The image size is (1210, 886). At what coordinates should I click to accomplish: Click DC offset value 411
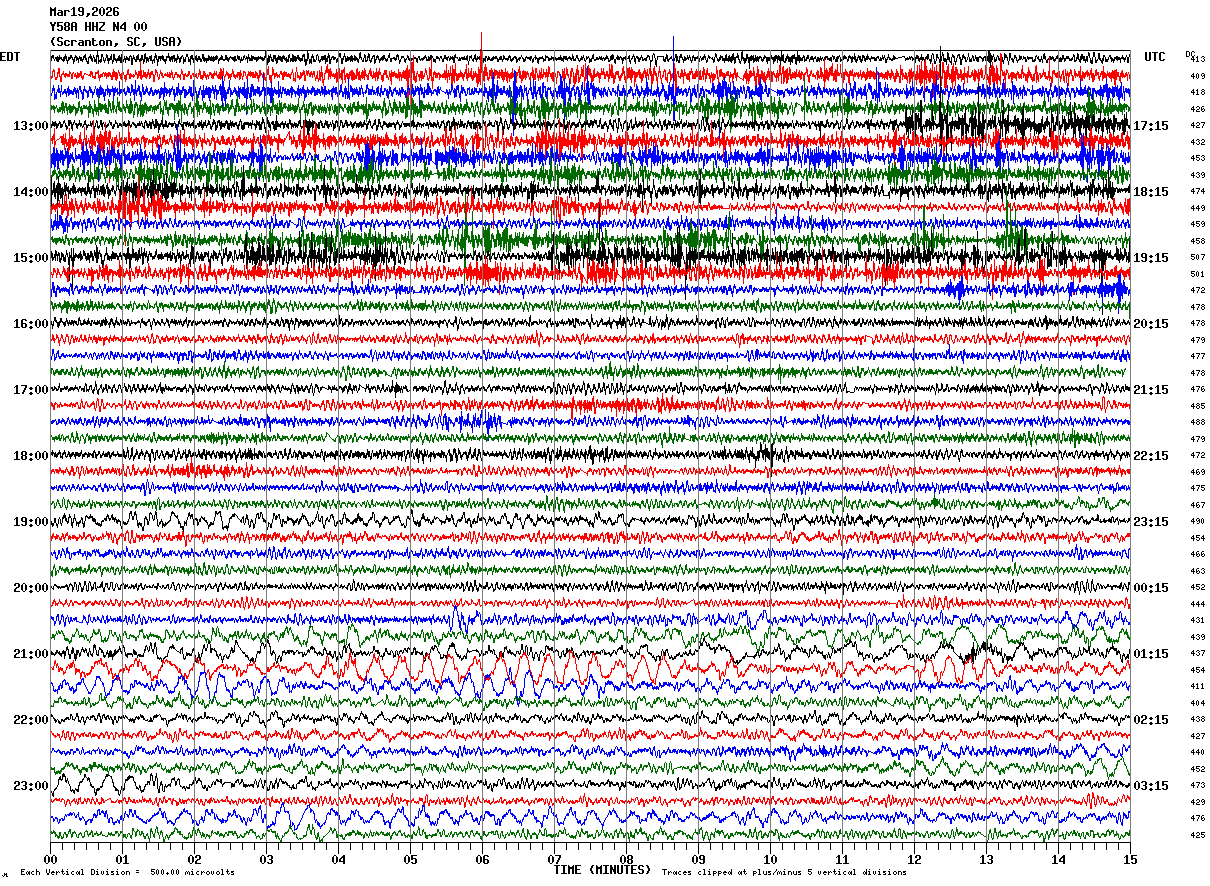click(1197, 686)
